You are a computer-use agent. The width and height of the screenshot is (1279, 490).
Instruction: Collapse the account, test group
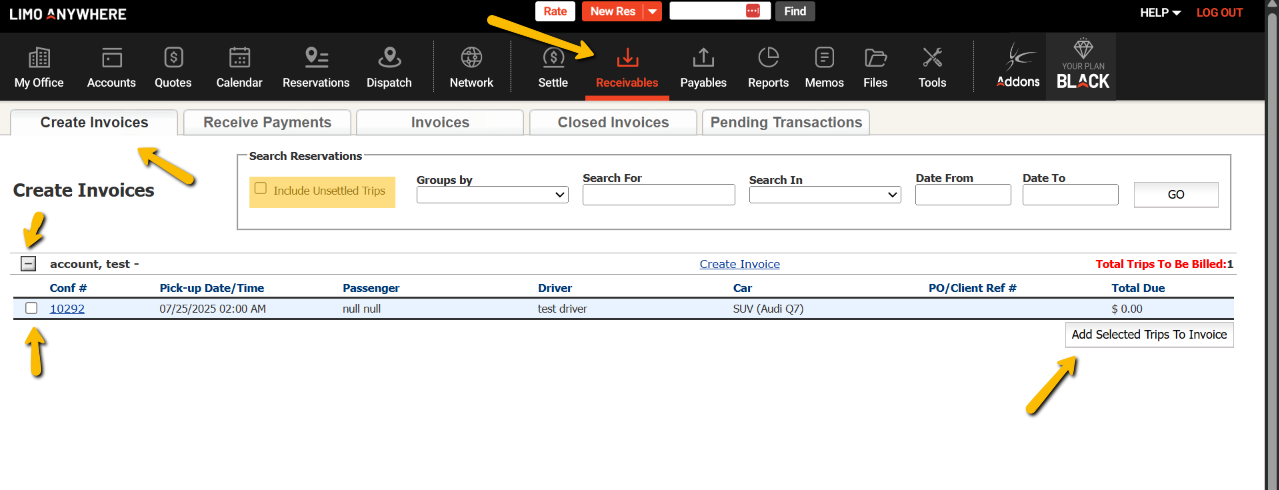[29, 264]
